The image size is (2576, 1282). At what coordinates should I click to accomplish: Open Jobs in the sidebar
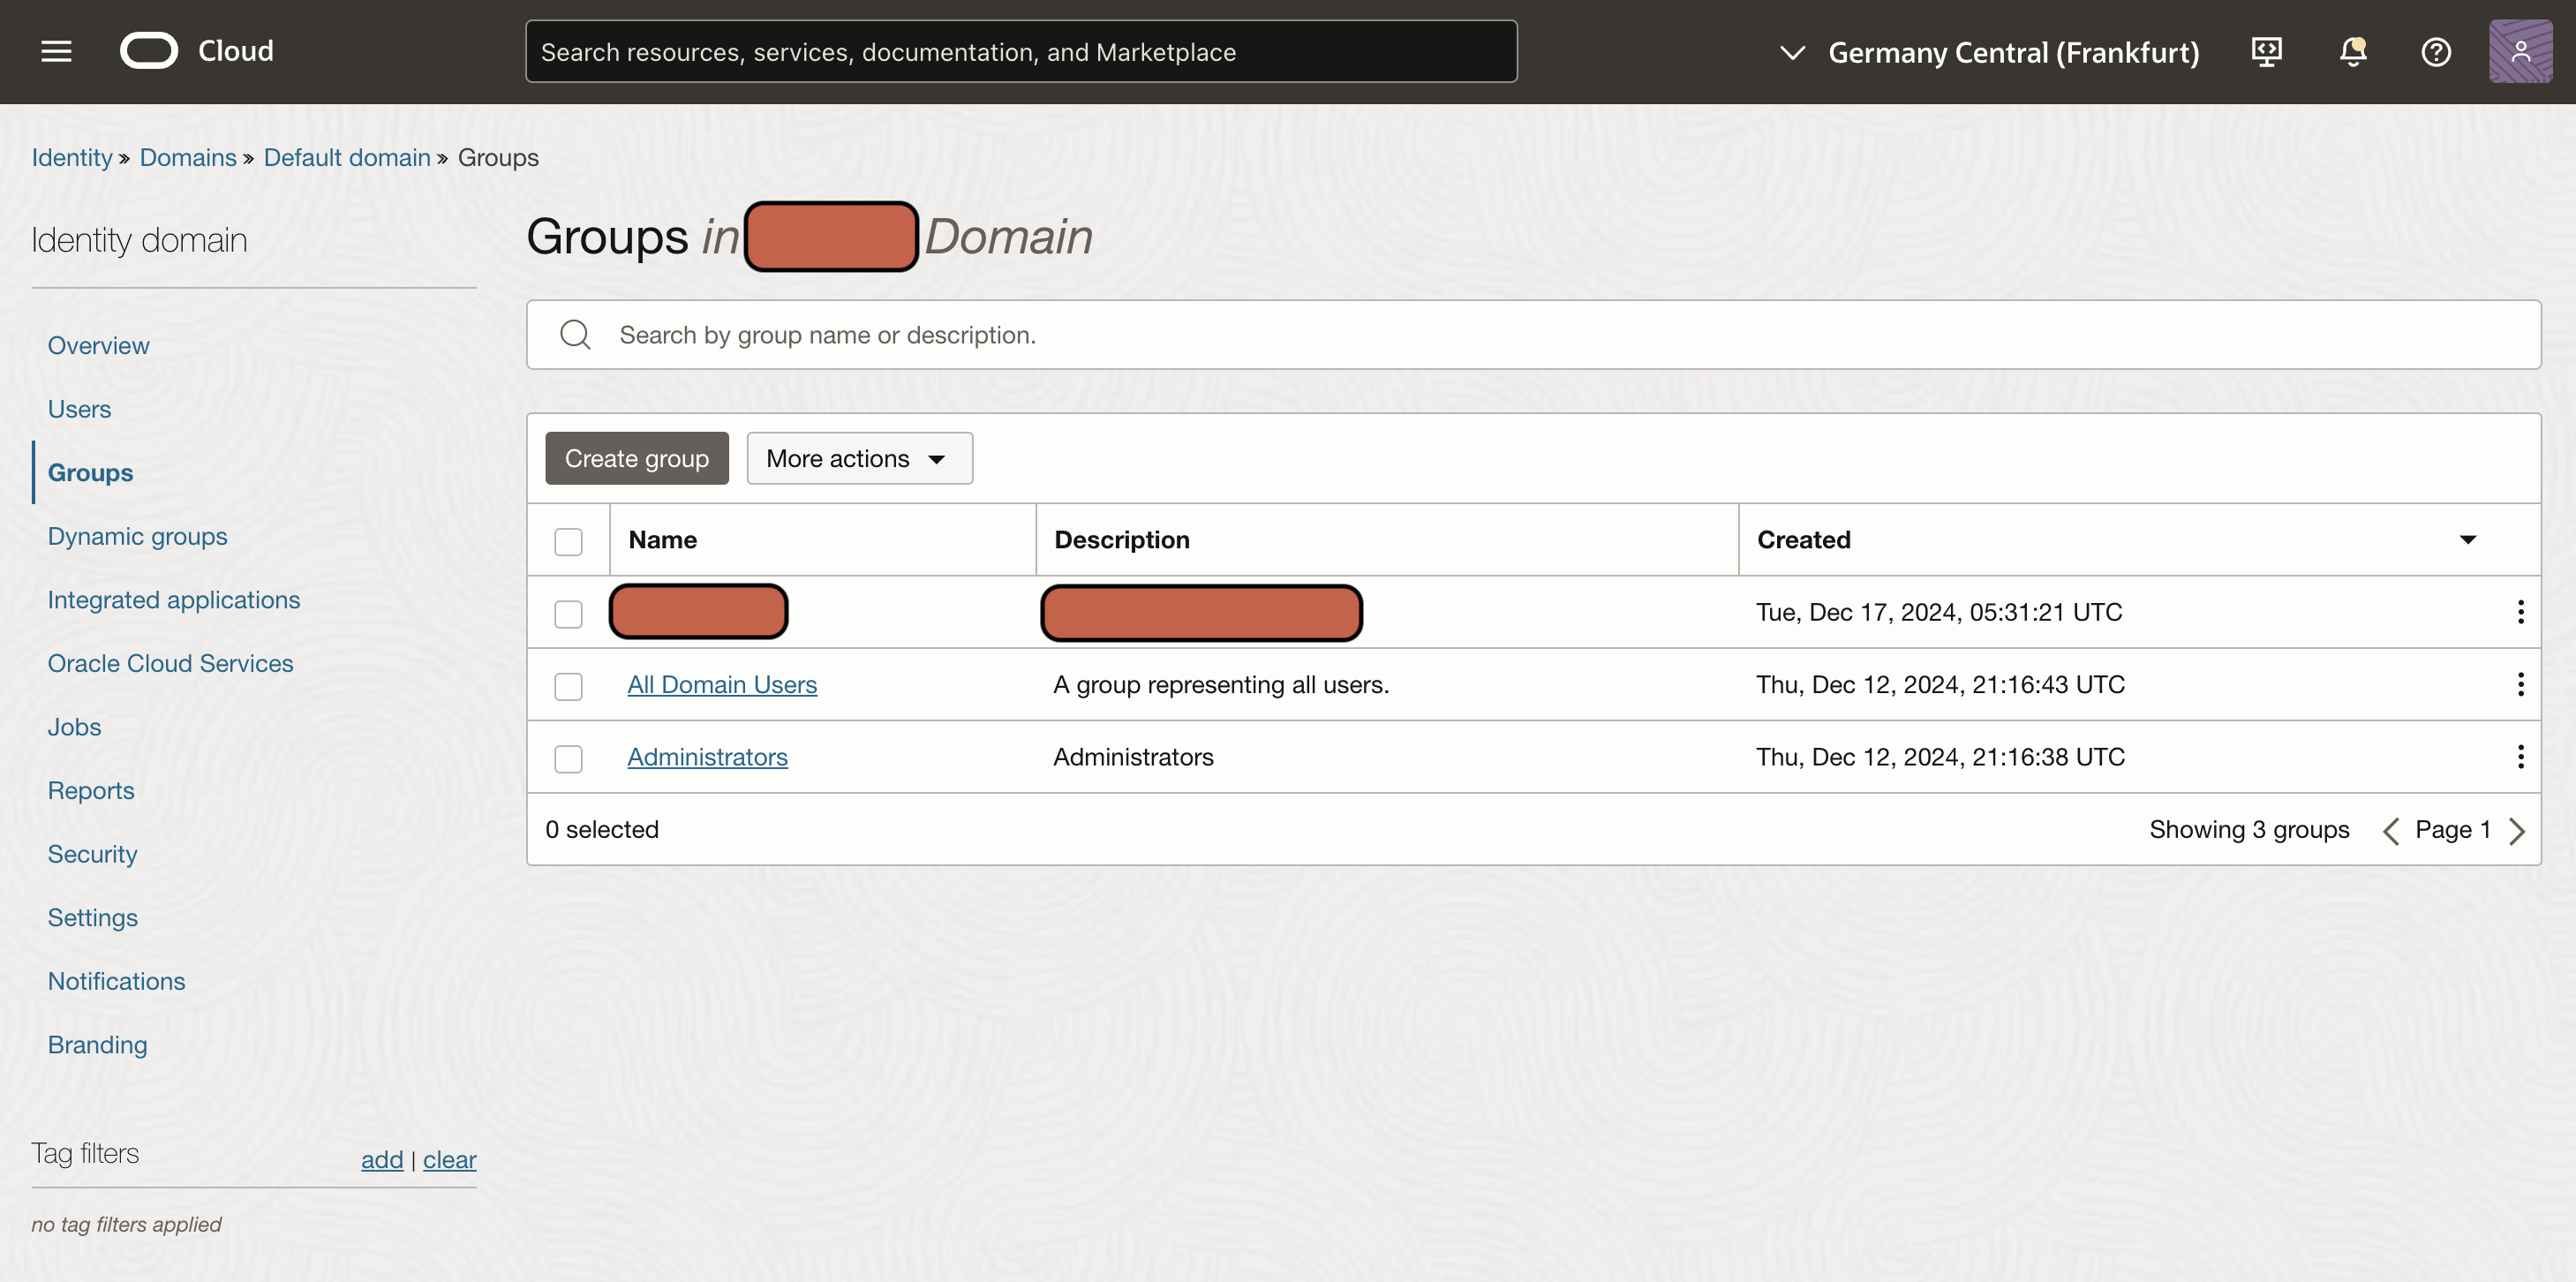[x=74, y=727]
